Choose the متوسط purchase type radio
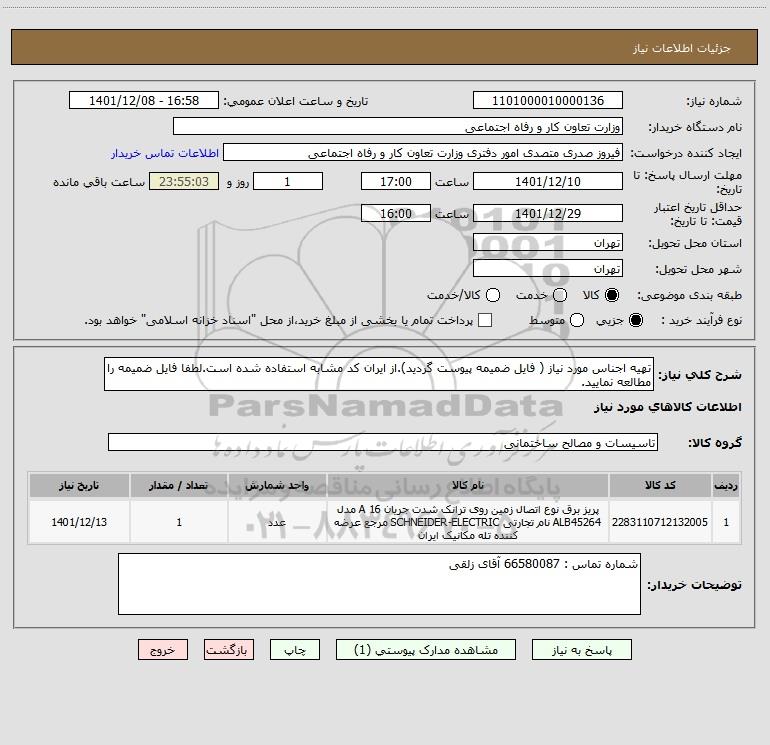 (x=577, y=320)
